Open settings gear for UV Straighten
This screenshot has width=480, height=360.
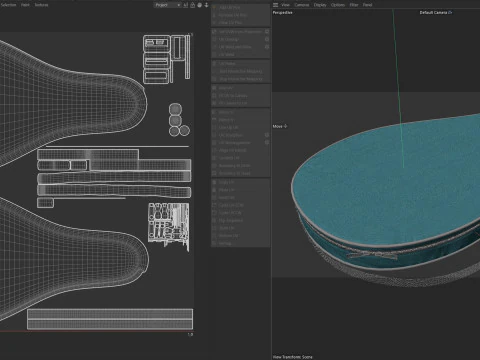(267, 135)
